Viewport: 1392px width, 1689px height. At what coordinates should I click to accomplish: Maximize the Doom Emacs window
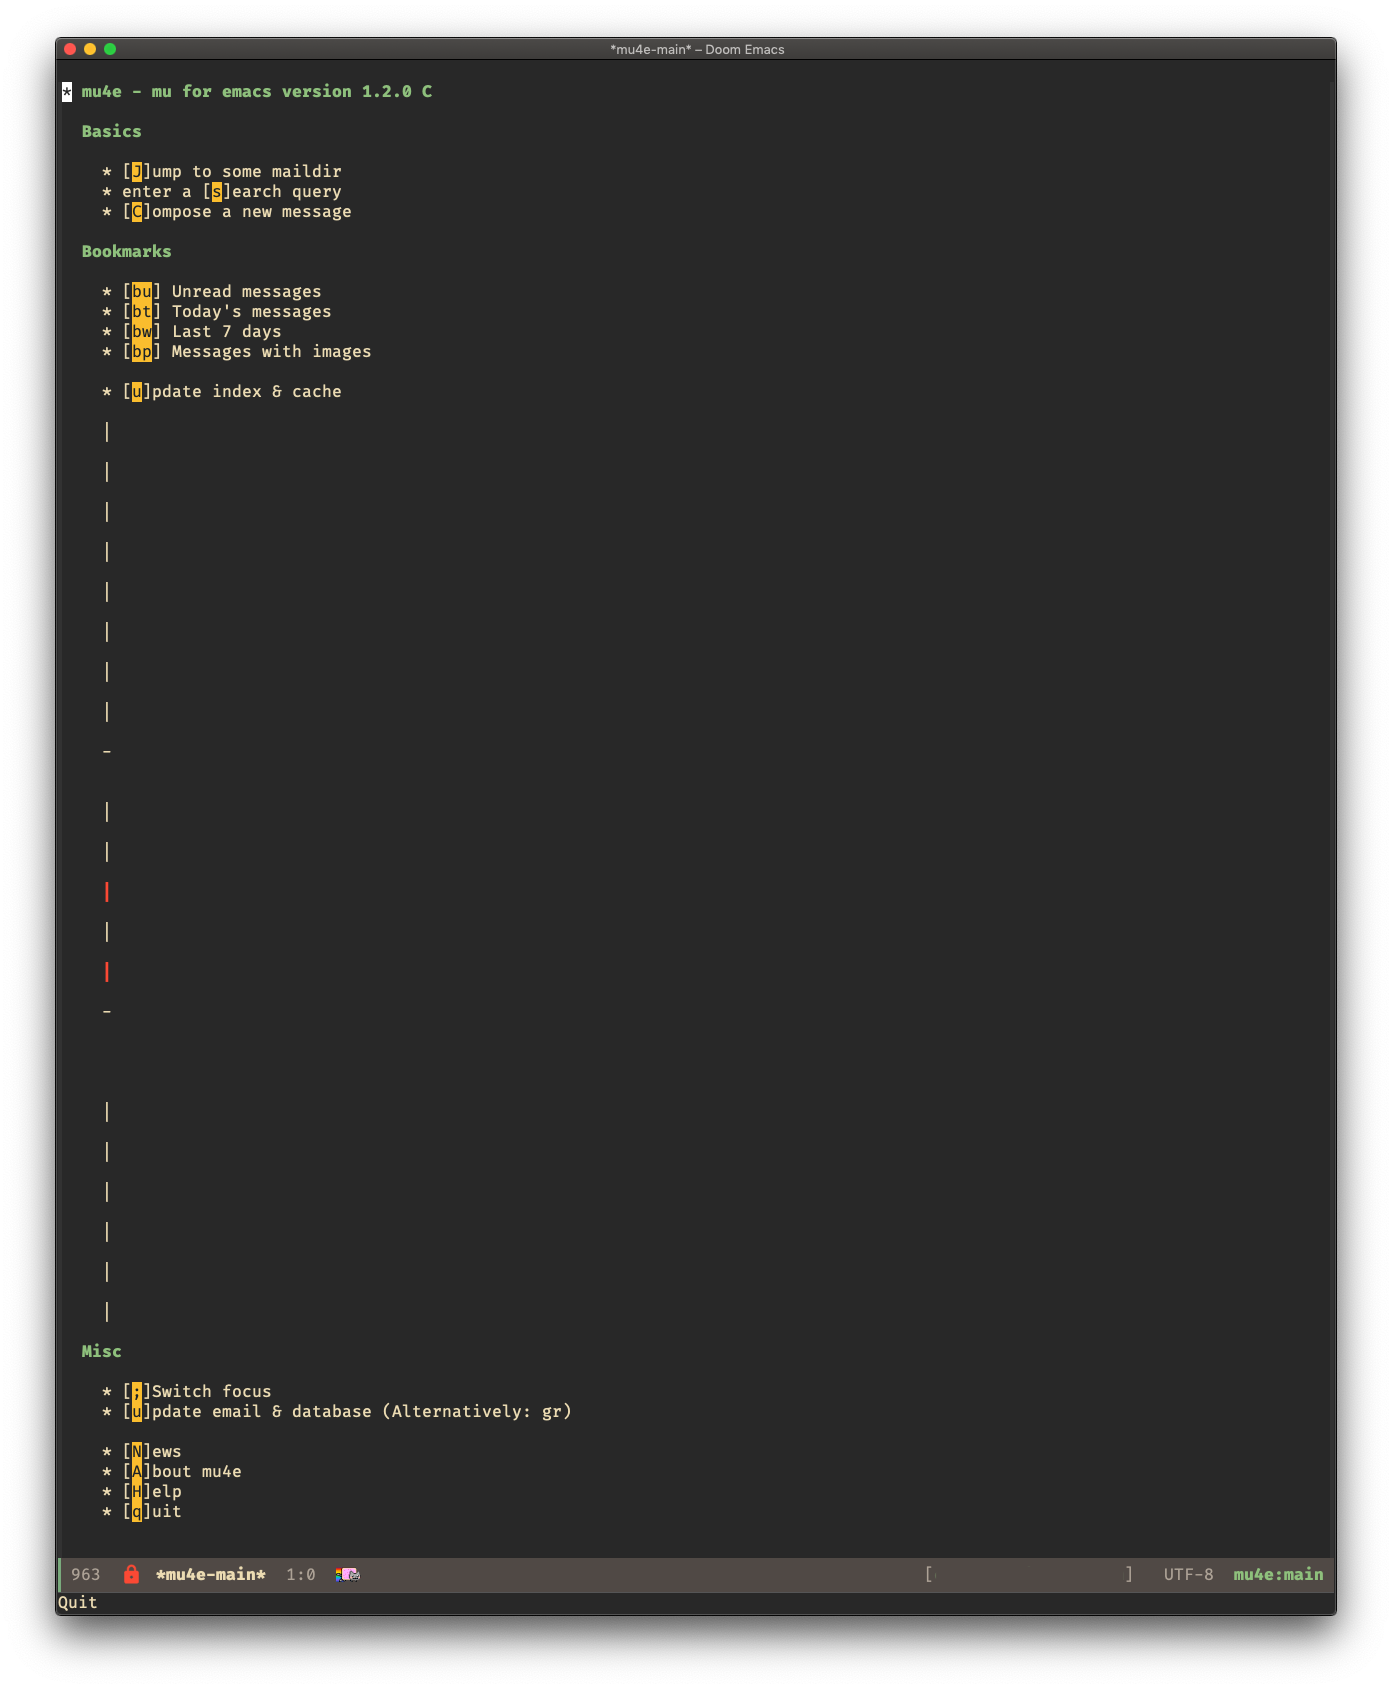tap(110, 49)
